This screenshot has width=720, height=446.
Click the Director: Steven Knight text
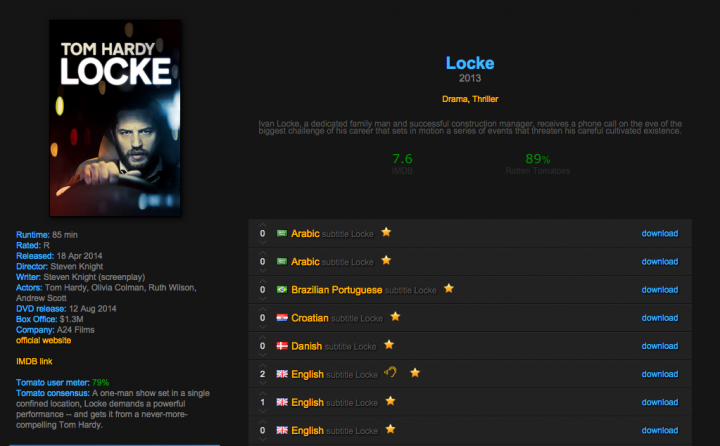(60, 266)
